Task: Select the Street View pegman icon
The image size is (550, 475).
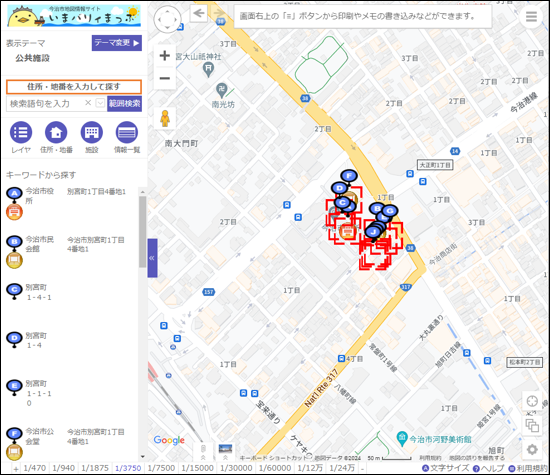Action: pyautogui.click(x=165, y=119)
